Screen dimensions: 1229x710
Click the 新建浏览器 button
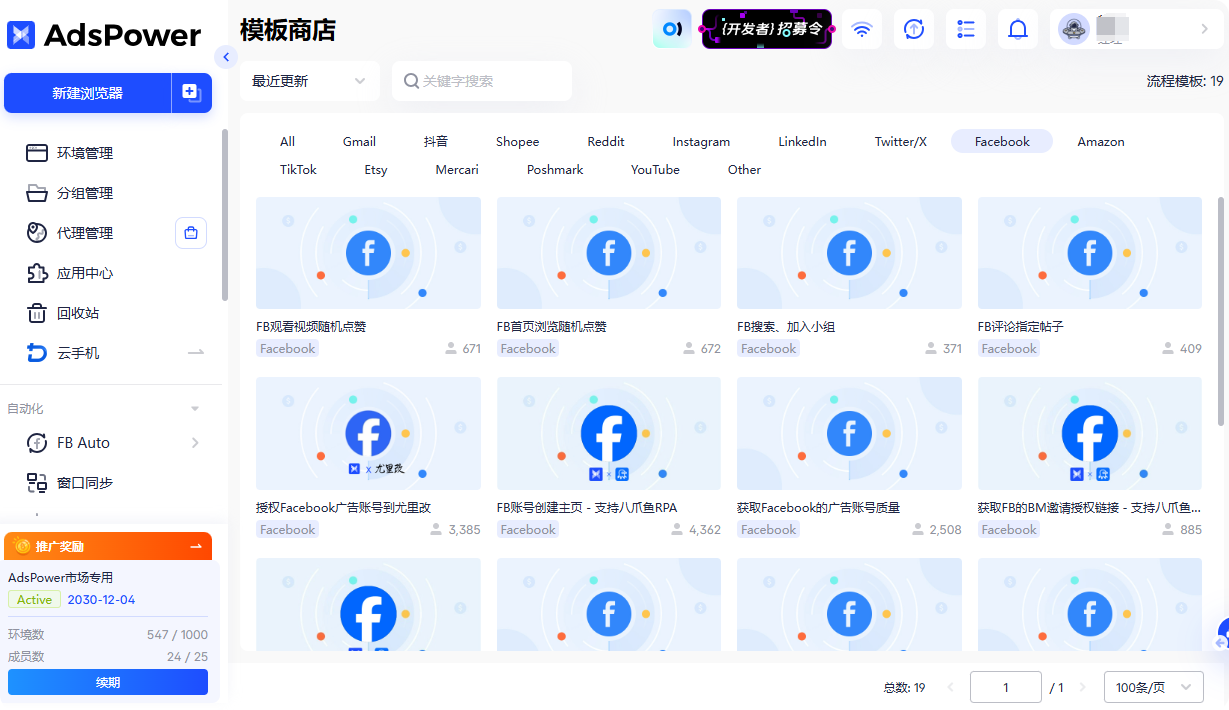click(x=88, y=93)
